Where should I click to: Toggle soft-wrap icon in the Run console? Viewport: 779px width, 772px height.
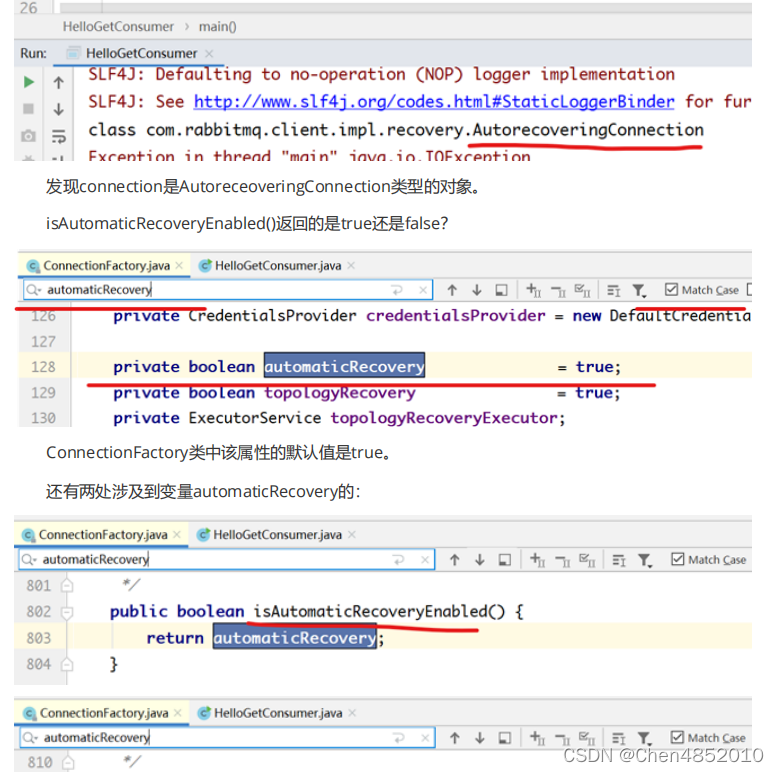59,136
